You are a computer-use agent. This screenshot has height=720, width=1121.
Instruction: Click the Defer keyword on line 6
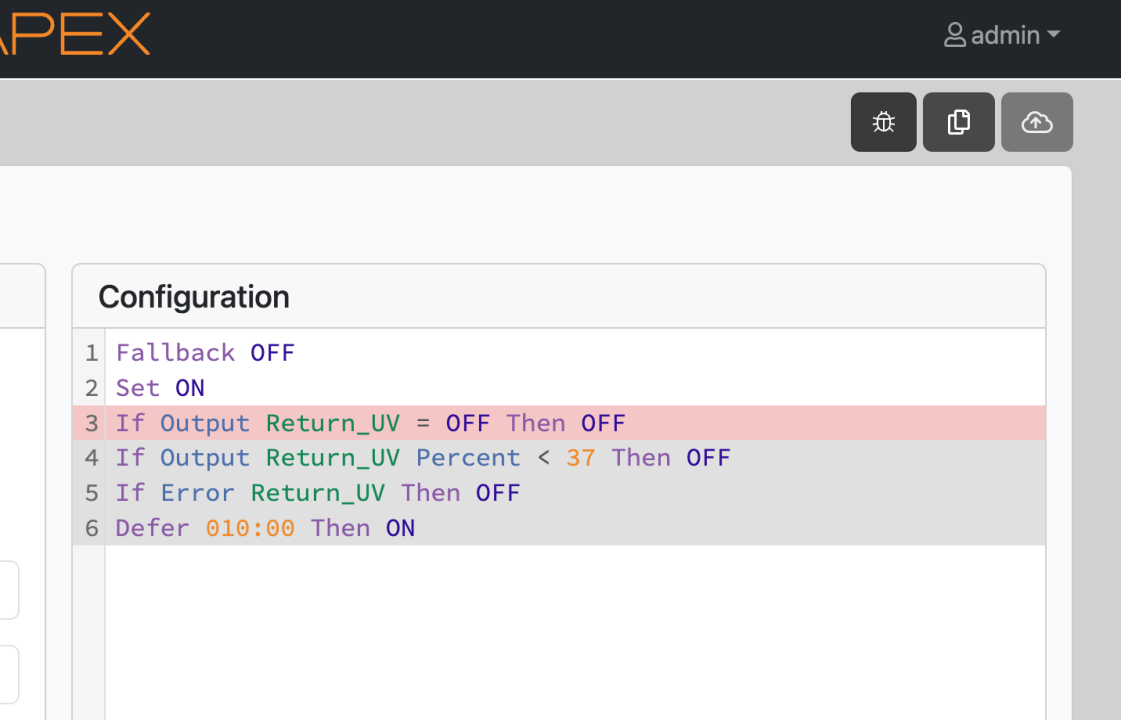tap(152, 528)
